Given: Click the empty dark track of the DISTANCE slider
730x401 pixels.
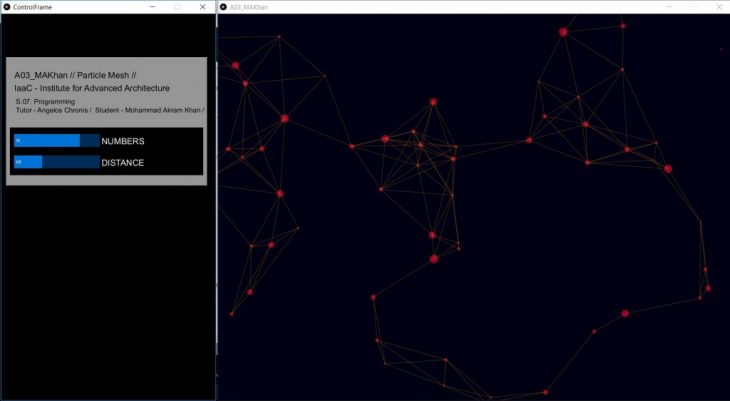Looking at the screenshot, I should (70, 162).
